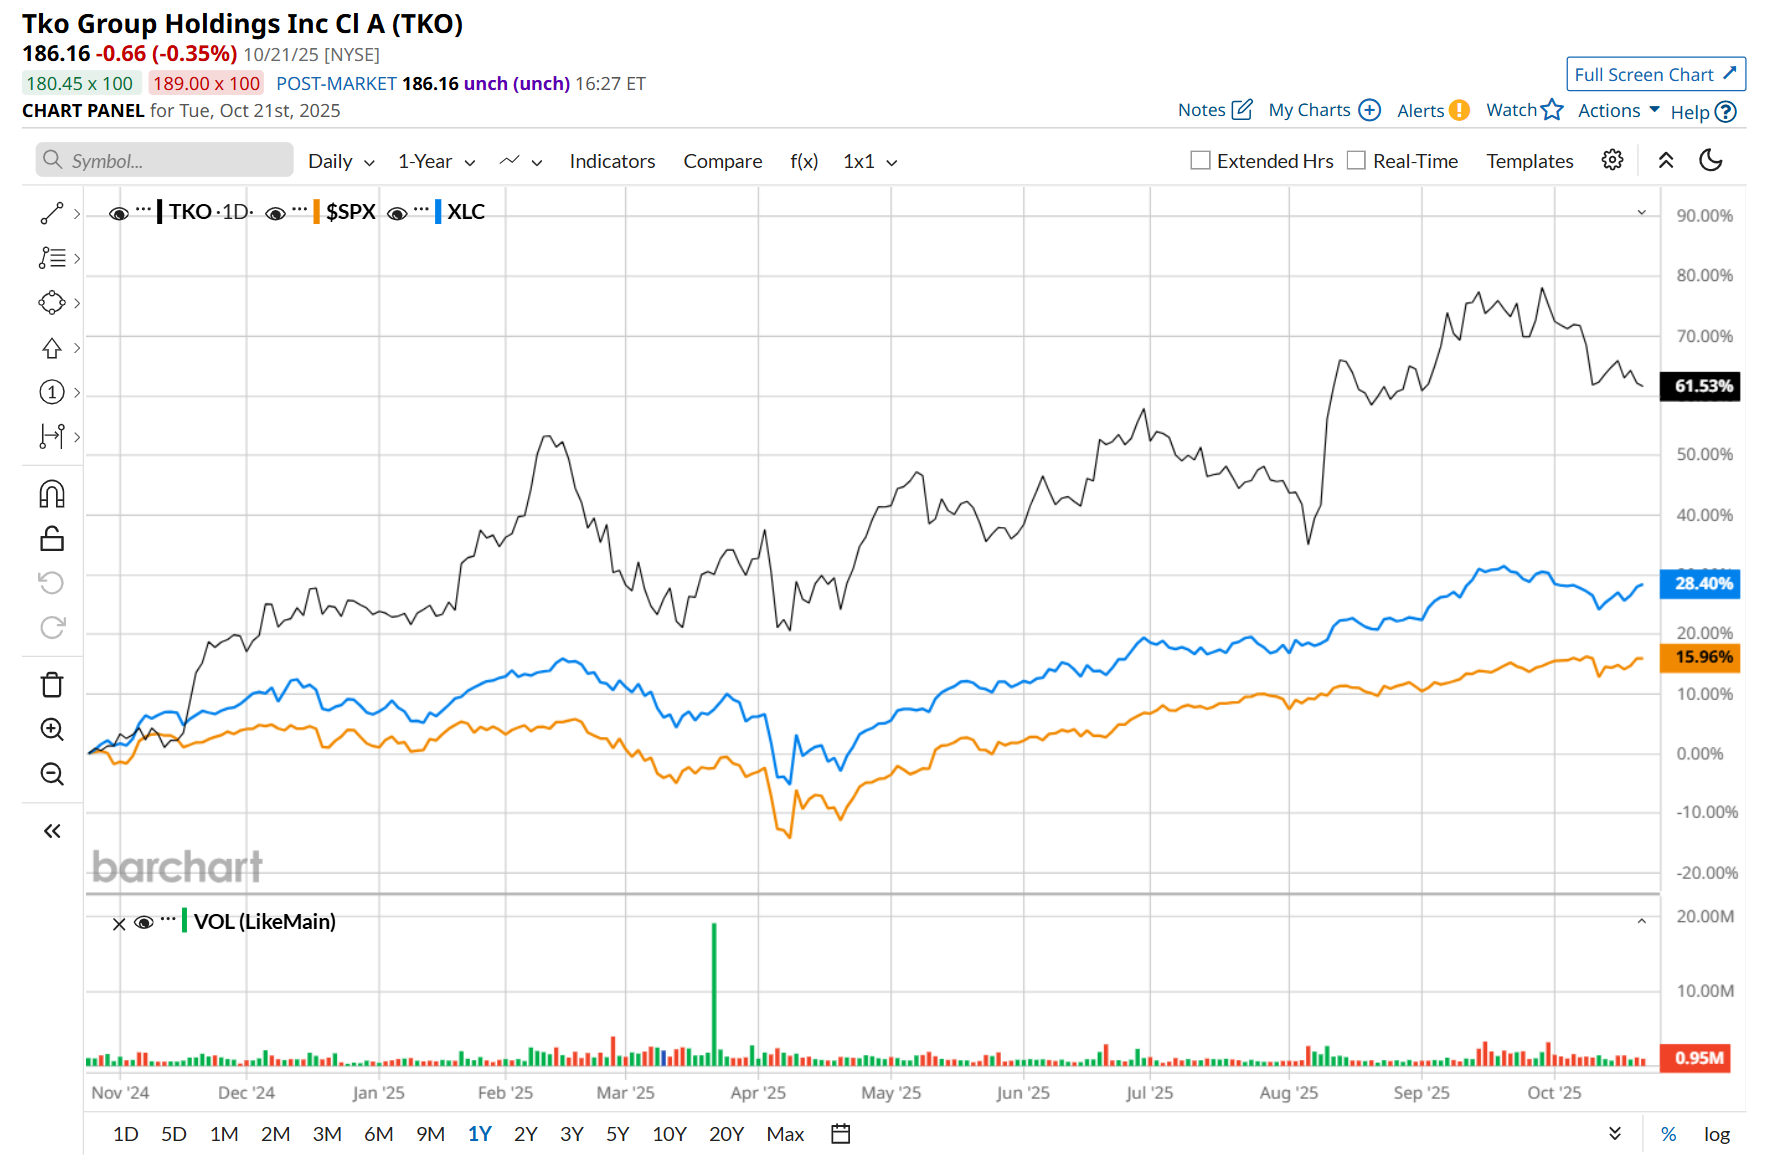Open $SPX series options menu
The width and height of the screenshot is (1768, 1157).
[300, 209]
